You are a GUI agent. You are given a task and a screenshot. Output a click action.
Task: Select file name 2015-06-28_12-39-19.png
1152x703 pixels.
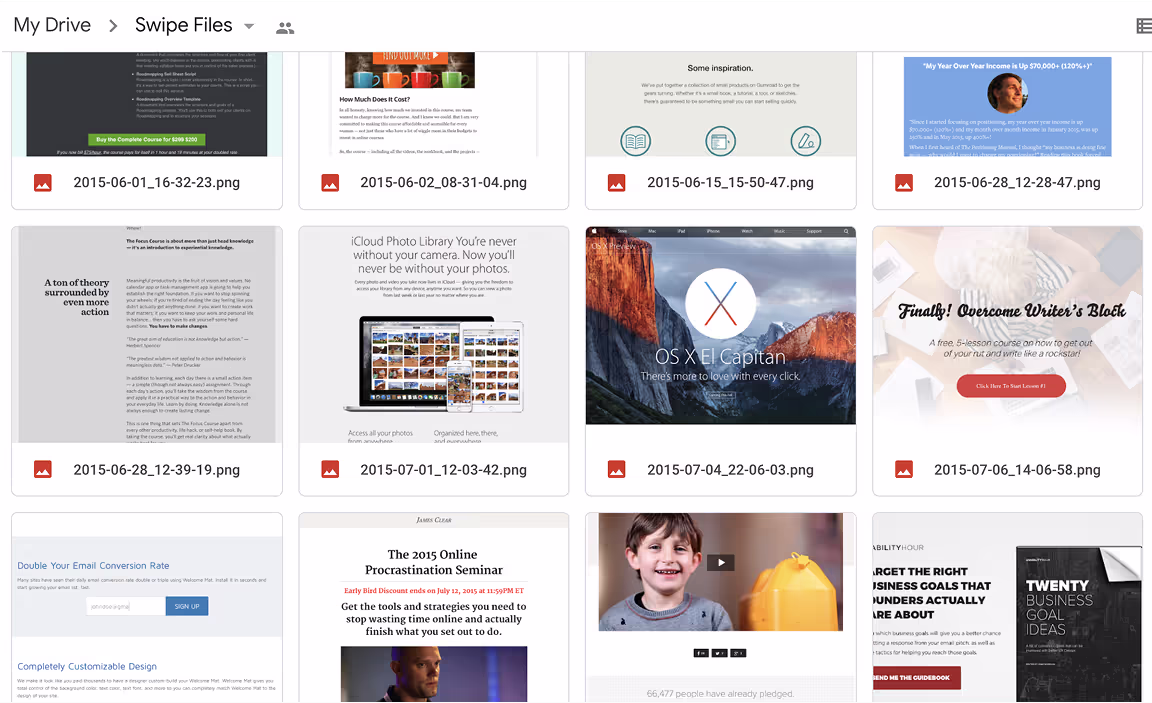point(156,469)
